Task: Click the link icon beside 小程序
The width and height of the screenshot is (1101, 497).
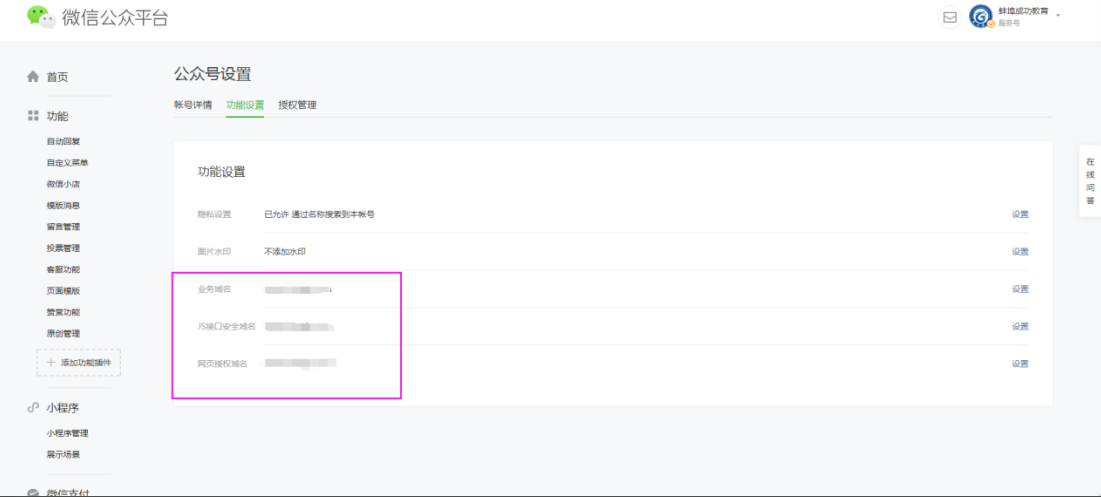Action: [x=33, y=408]
